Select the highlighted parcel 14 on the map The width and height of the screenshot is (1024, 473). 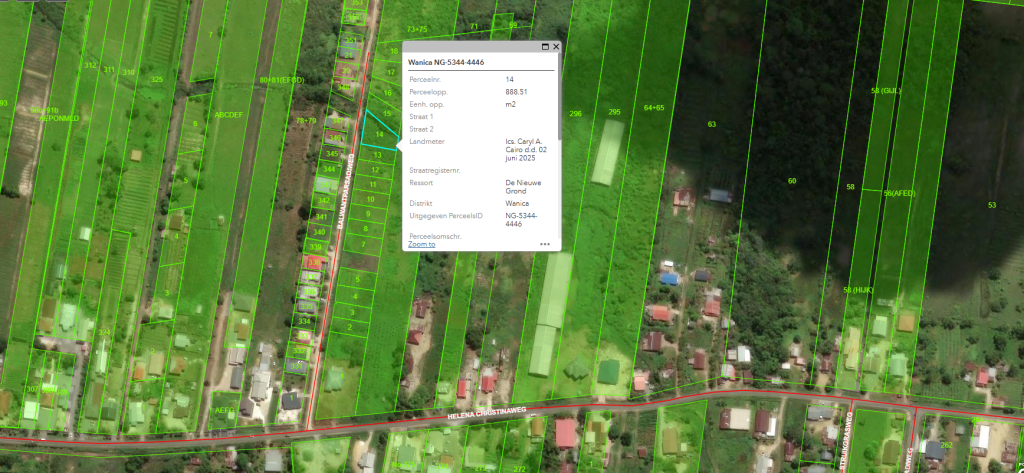pos(379,135)
